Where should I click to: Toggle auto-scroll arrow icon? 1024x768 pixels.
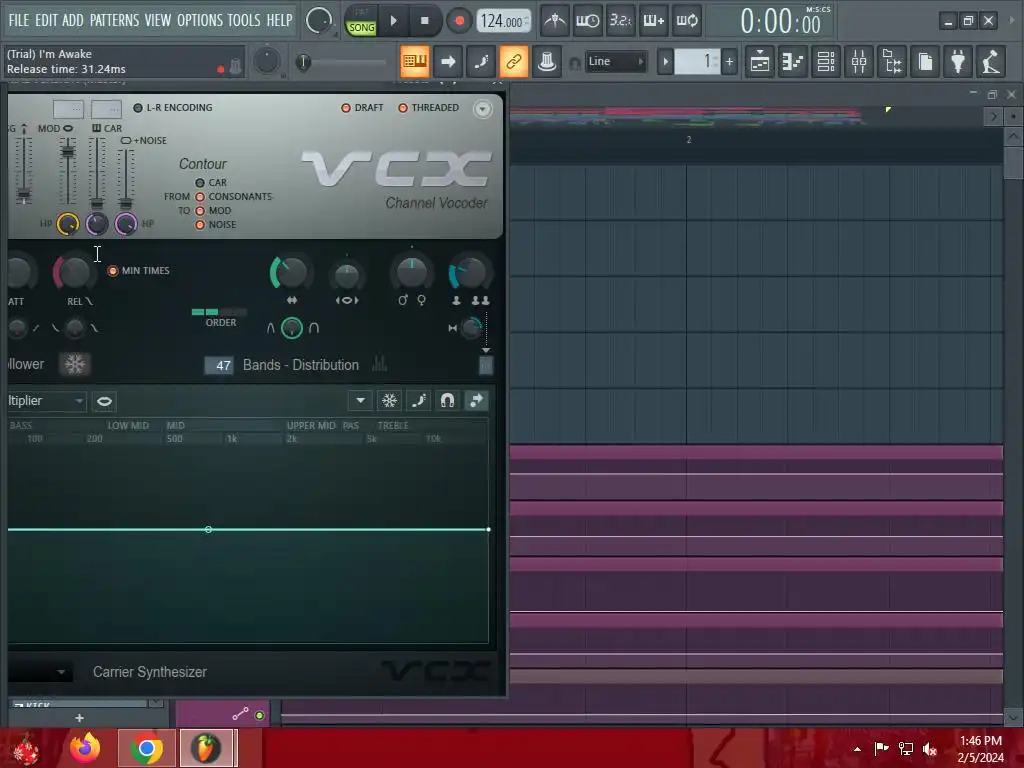tap(448, 61)
